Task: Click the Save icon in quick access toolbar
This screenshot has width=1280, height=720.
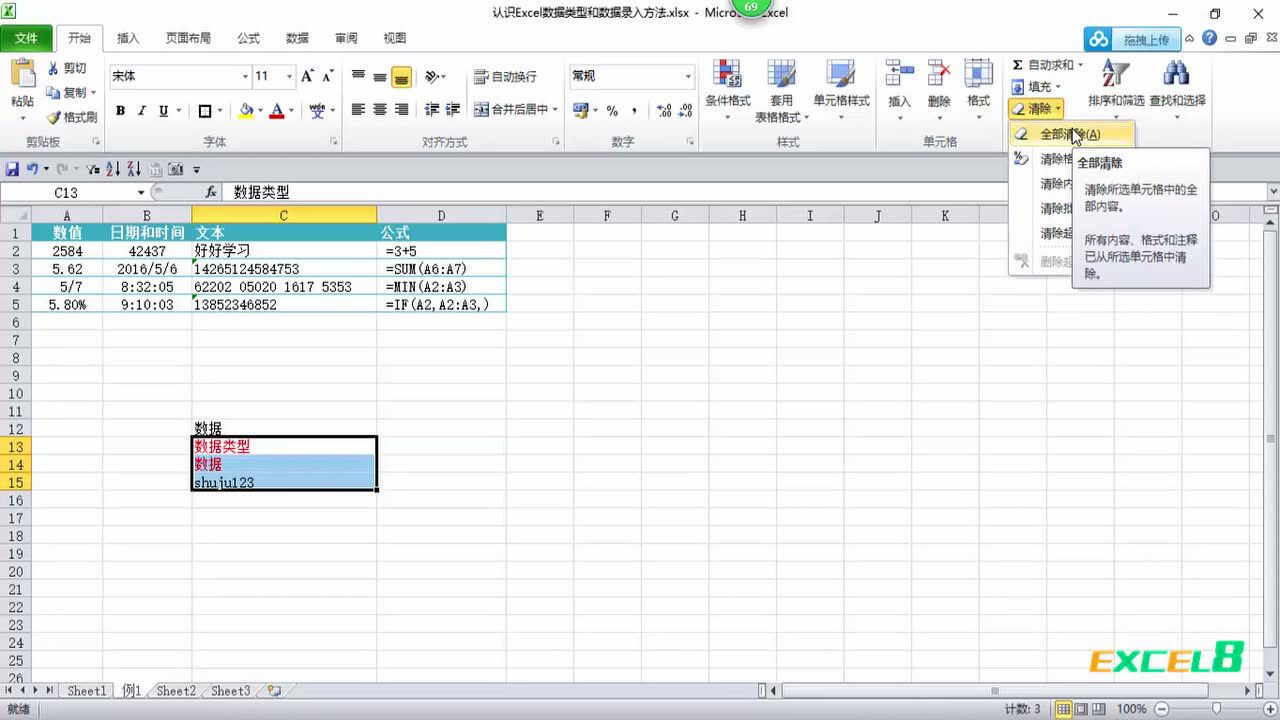Action: pyautogui.click(x=13, y=169)
